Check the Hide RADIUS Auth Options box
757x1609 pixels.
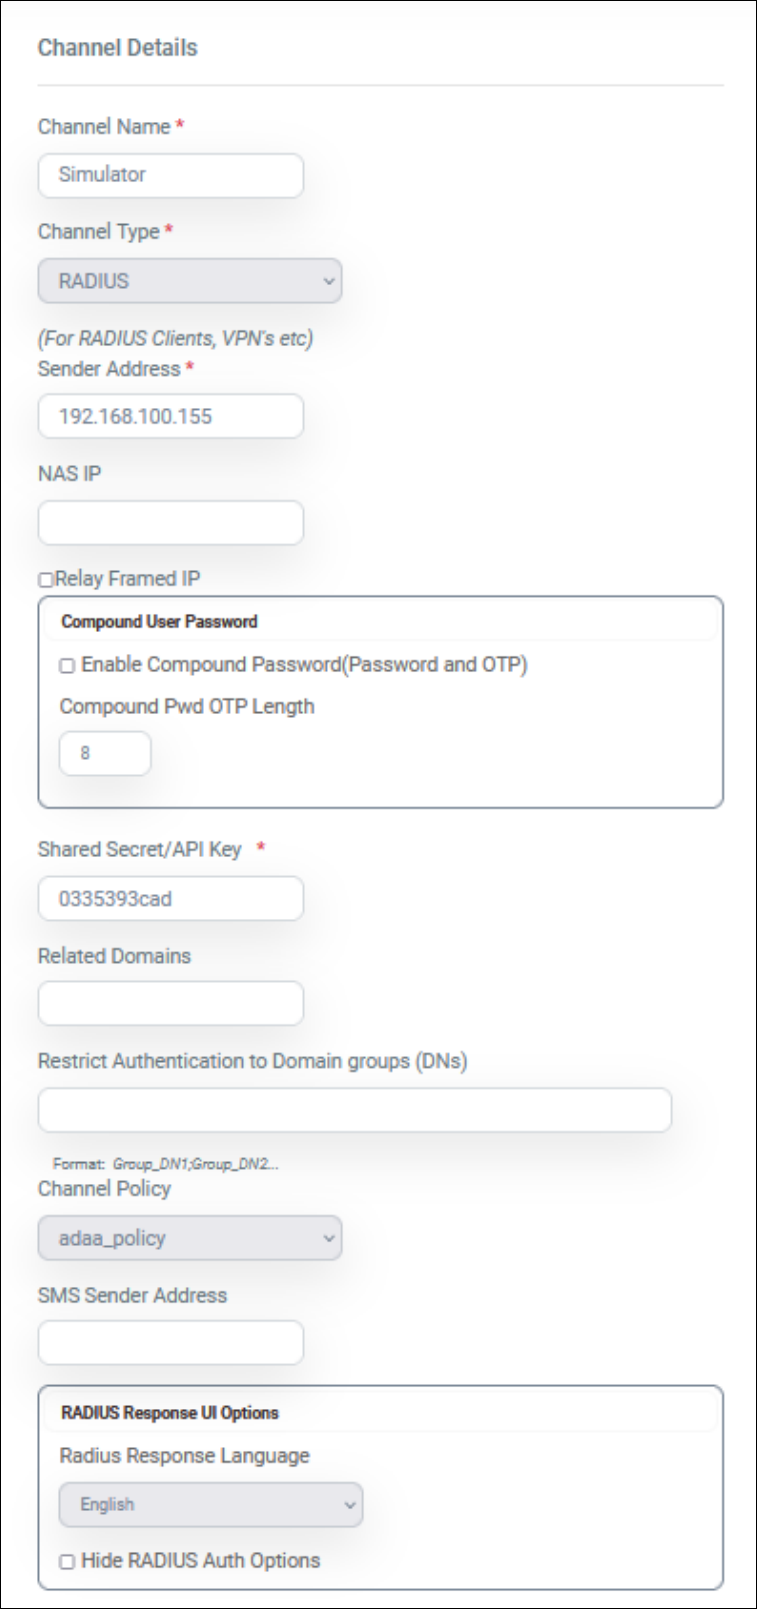67,1561
